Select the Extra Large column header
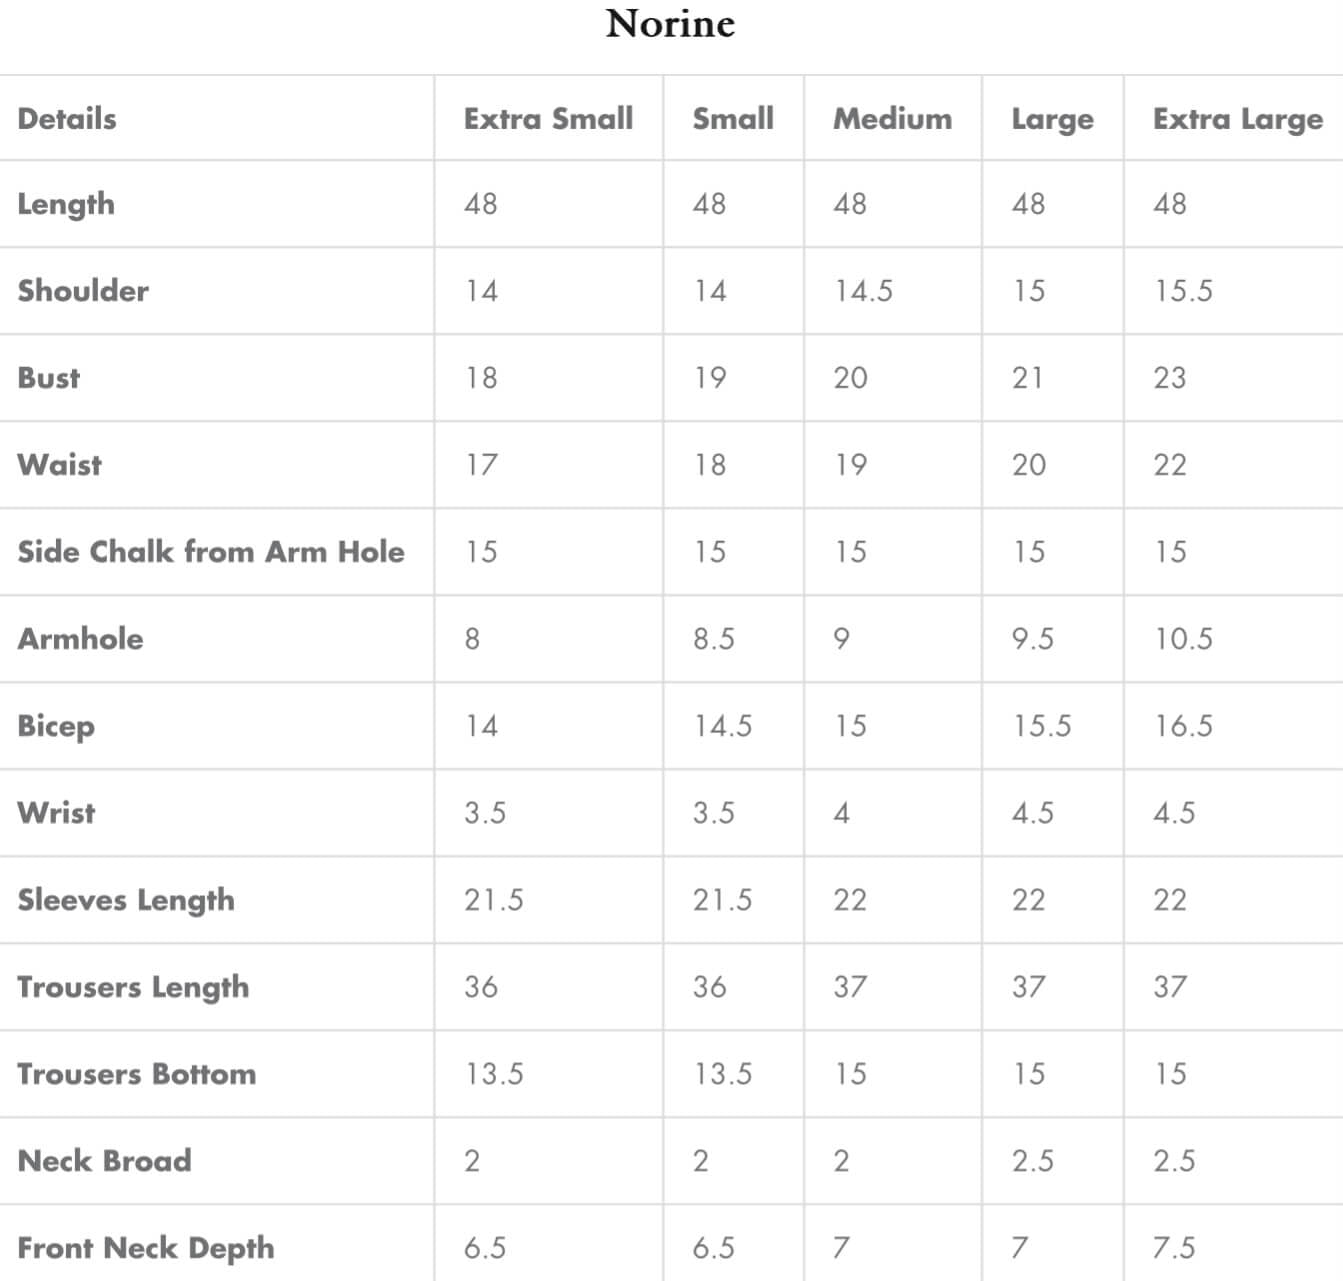Viewport: 1343px width, 1281px height. pos(1237,119)
